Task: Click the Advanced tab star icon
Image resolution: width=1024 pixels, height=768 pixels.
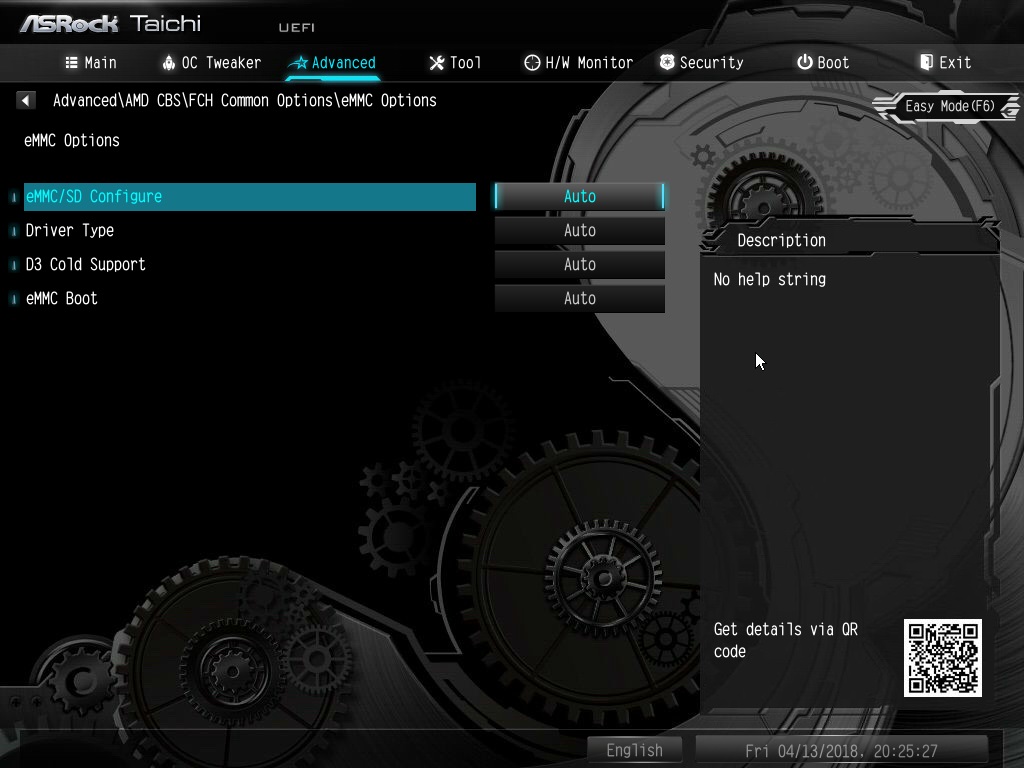Action: 299,63
